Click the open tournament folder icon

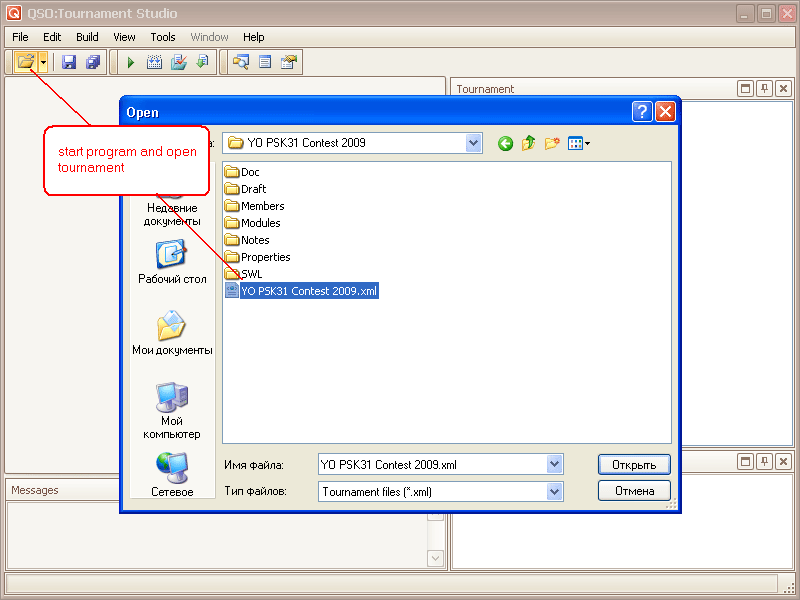point(26,62)
